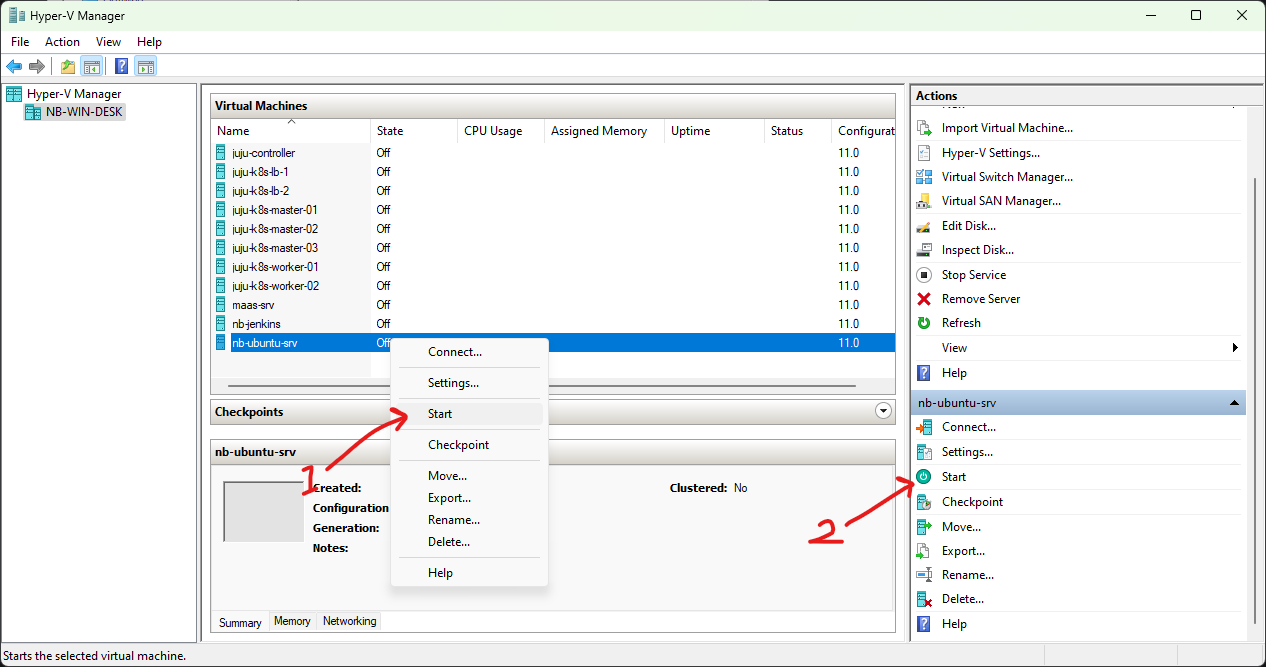Viewport: 1266px width, 667px height.
Task: Click the green Refresh icon
Action: pyautogui.click(x=924, y=323)
